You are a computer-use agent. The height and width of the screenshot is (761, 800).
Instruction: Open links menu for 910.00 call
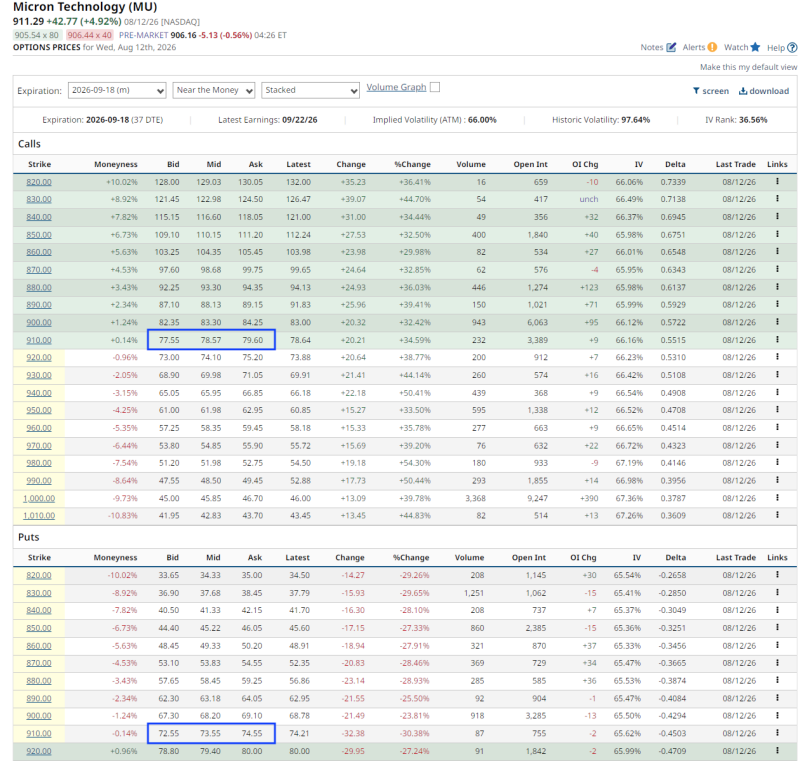tap(778, 340)
